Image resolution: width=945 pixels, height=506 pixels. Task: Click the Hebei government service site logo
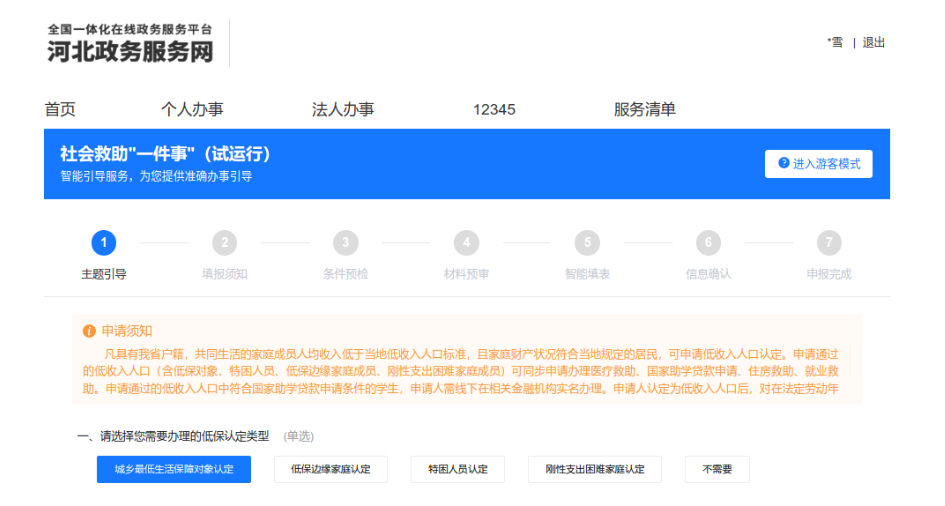pyautogui.click(x=130, y=44)
